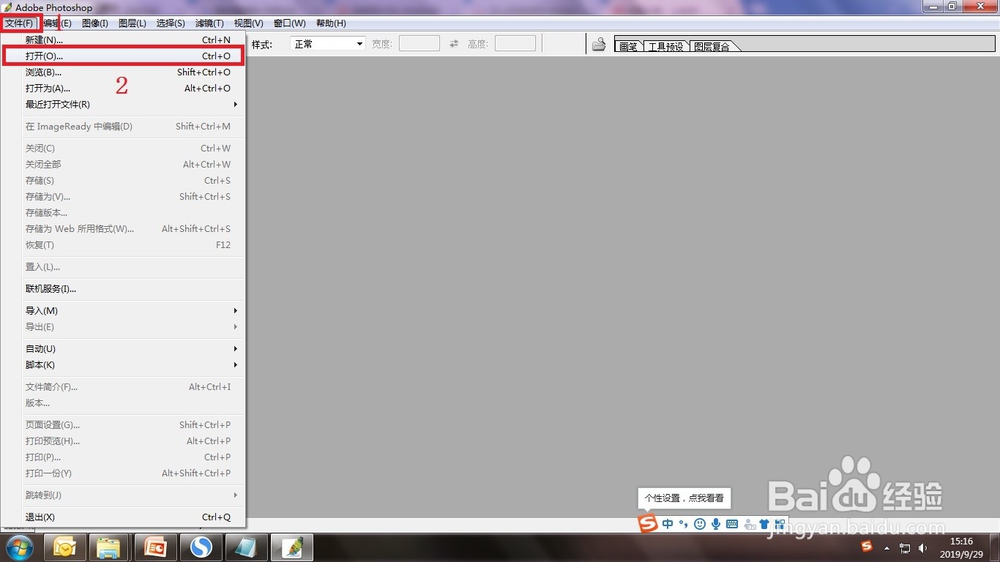1000x562 pixels.
Task: Switch to PowerPoint on the taskbar
Action: (x=155, y=547)
